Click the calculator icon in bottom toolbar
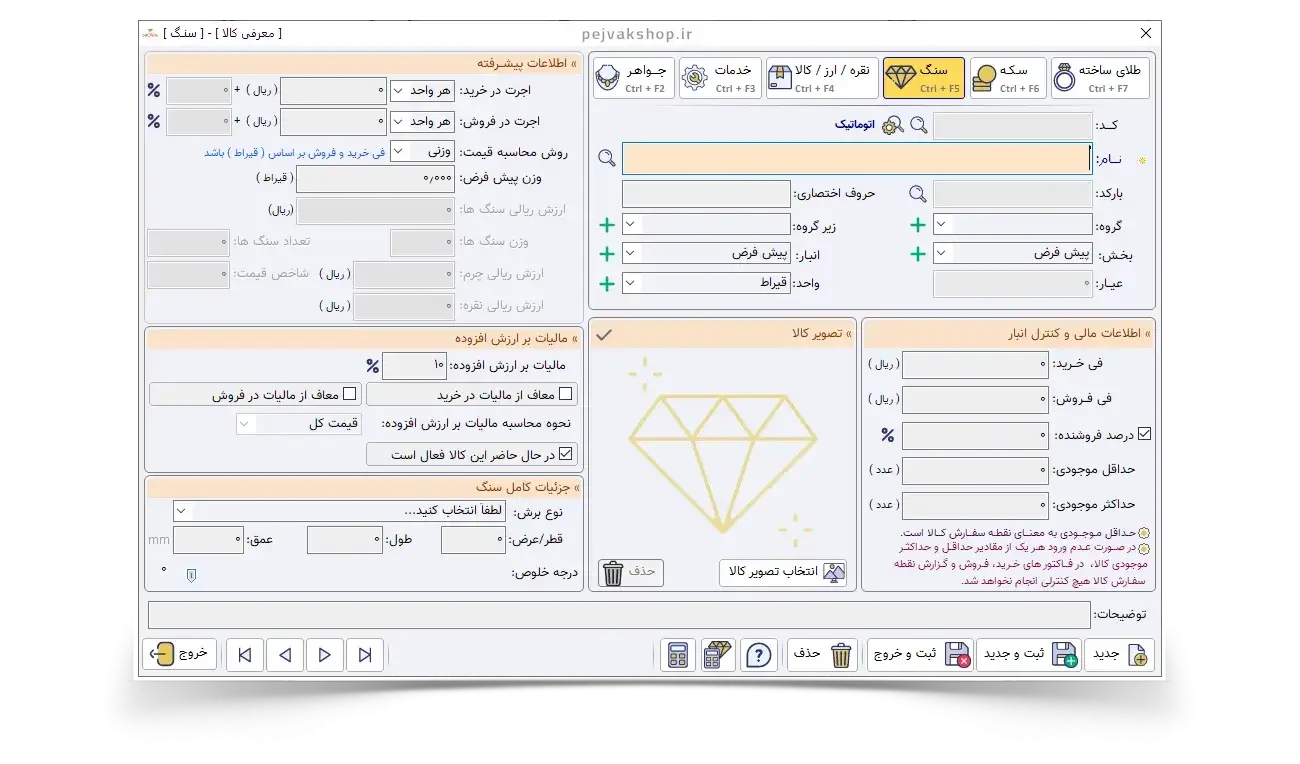Image resolution: width=1300 pixels, height=764 pixels. coord(678,655)
